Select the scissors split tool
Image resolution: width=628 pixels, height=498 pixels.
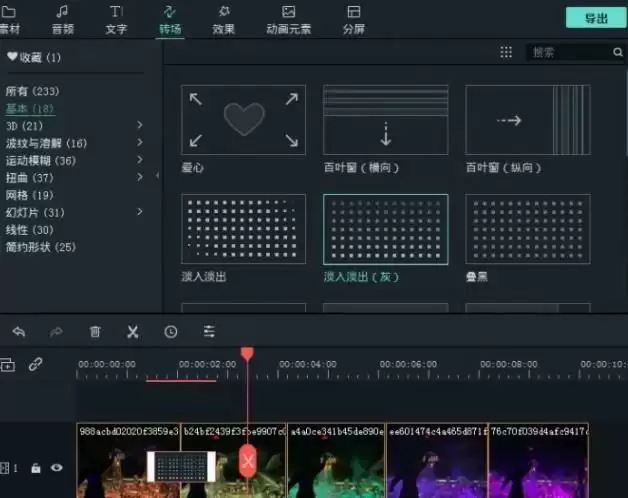(x=132, y=331)
